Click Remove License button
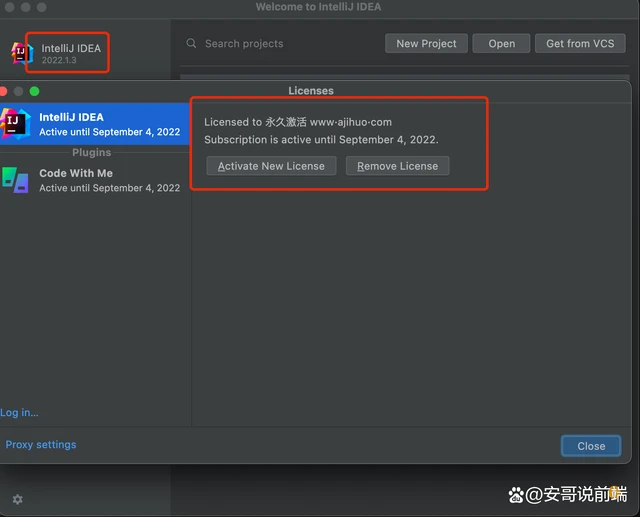 [x=397, y=166]
